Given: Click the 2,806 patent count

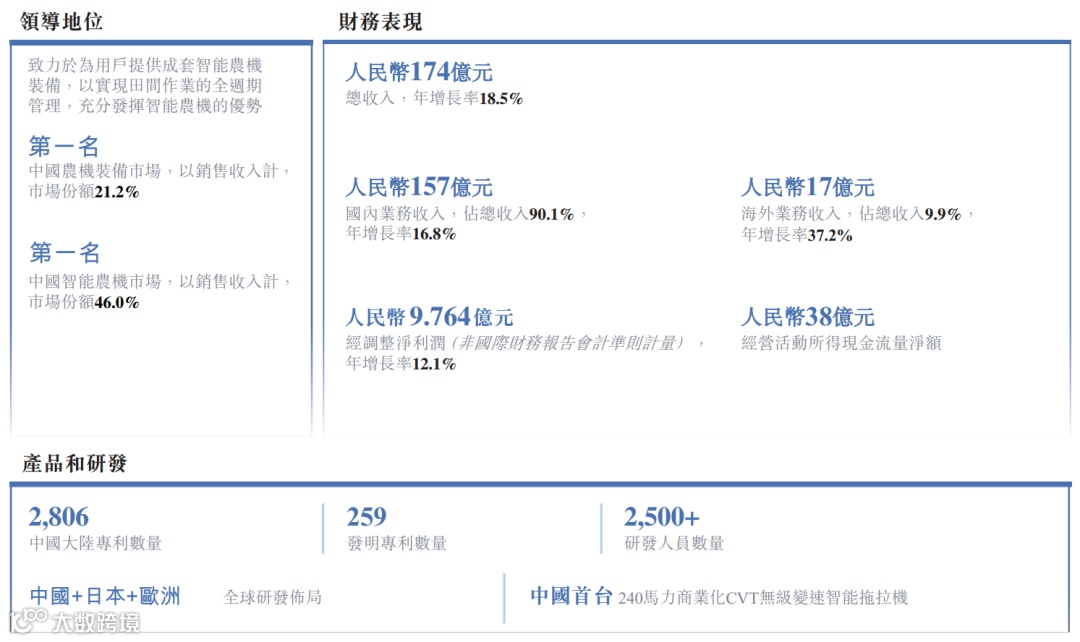Looking at the screenshot, I should point(59,517).
